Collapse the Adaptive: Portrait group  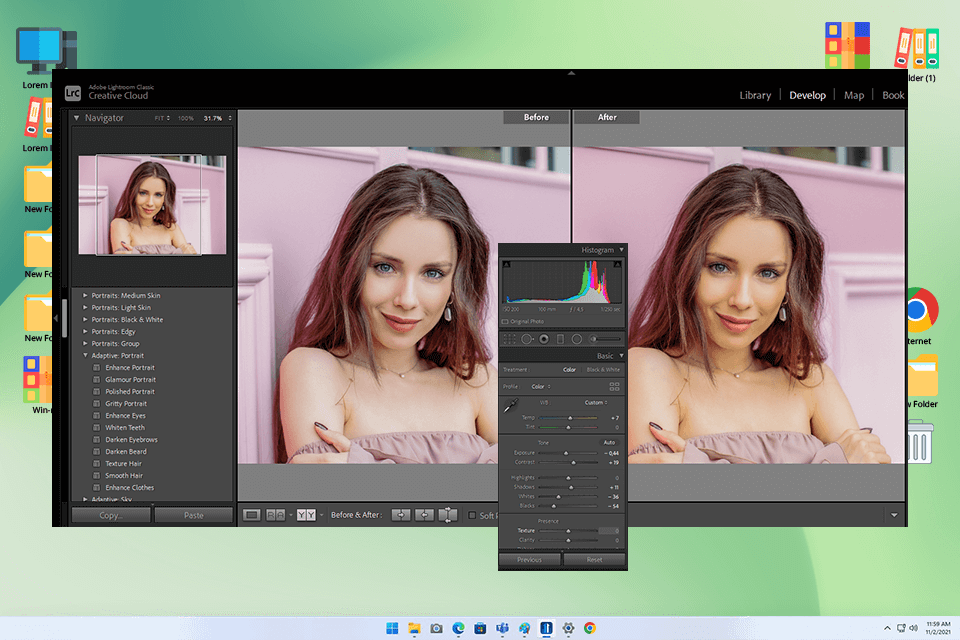tap(85, 355)
